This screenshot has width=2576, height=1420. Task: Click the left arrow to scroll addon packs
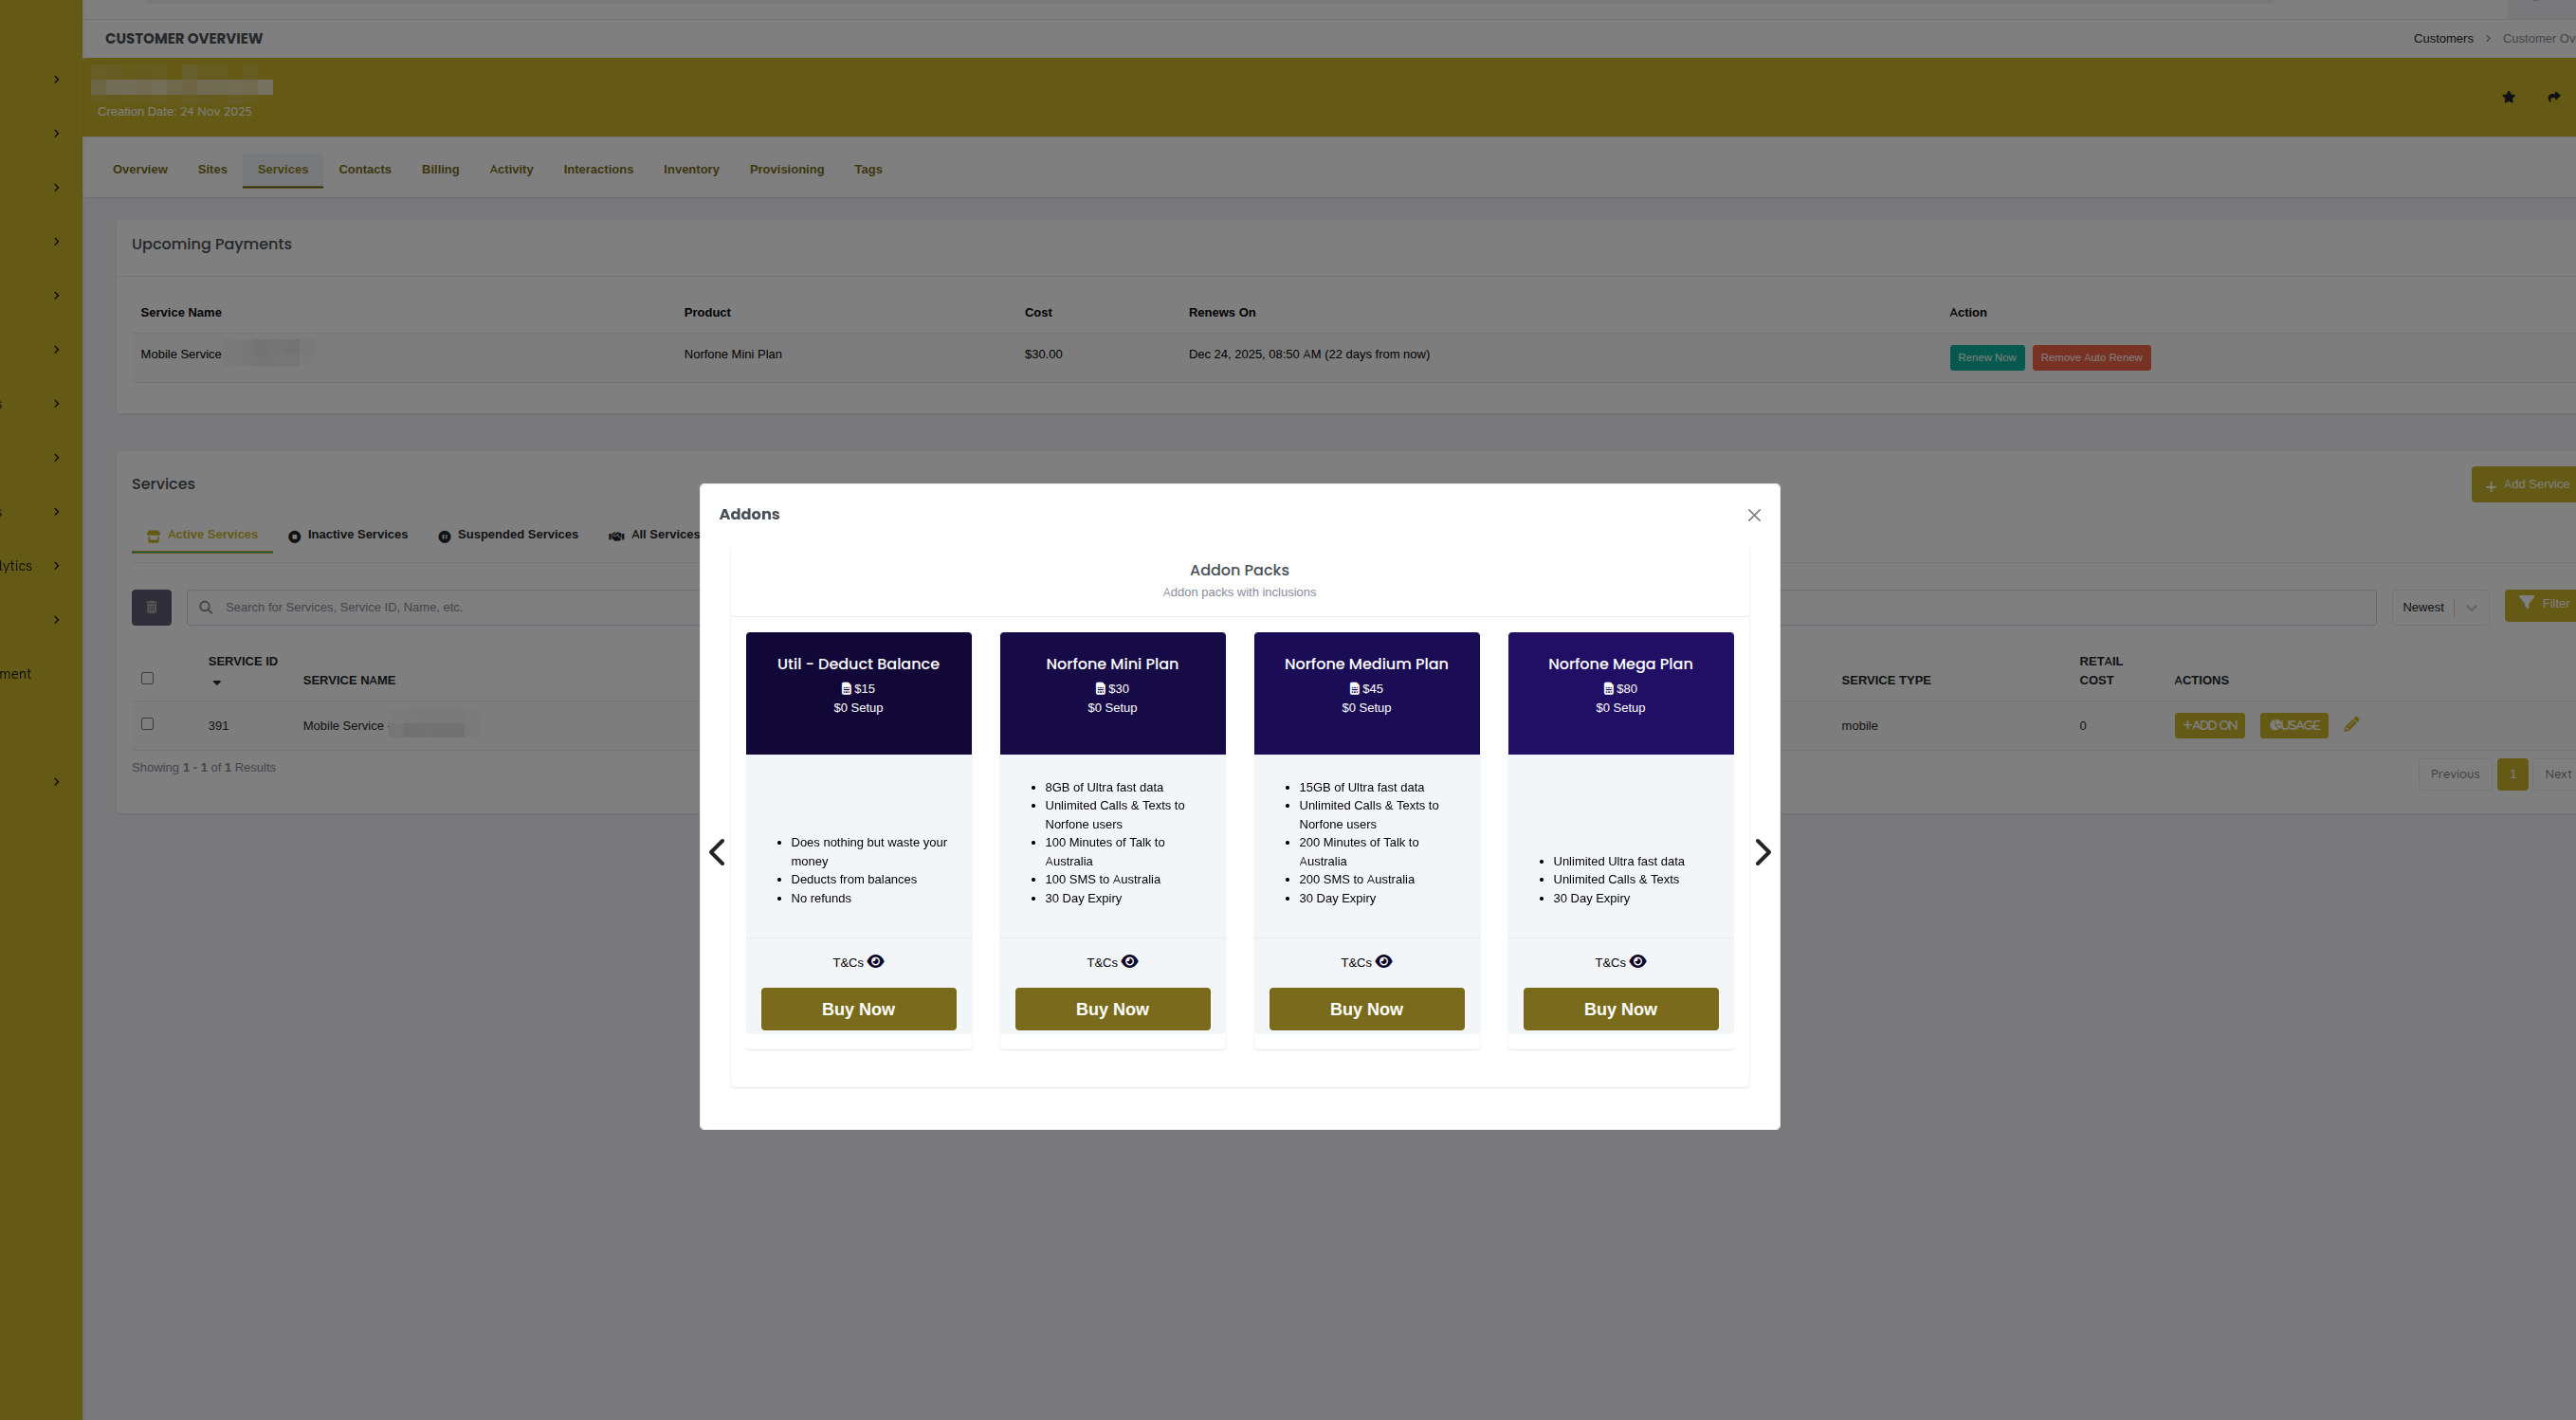click(717, 852)
